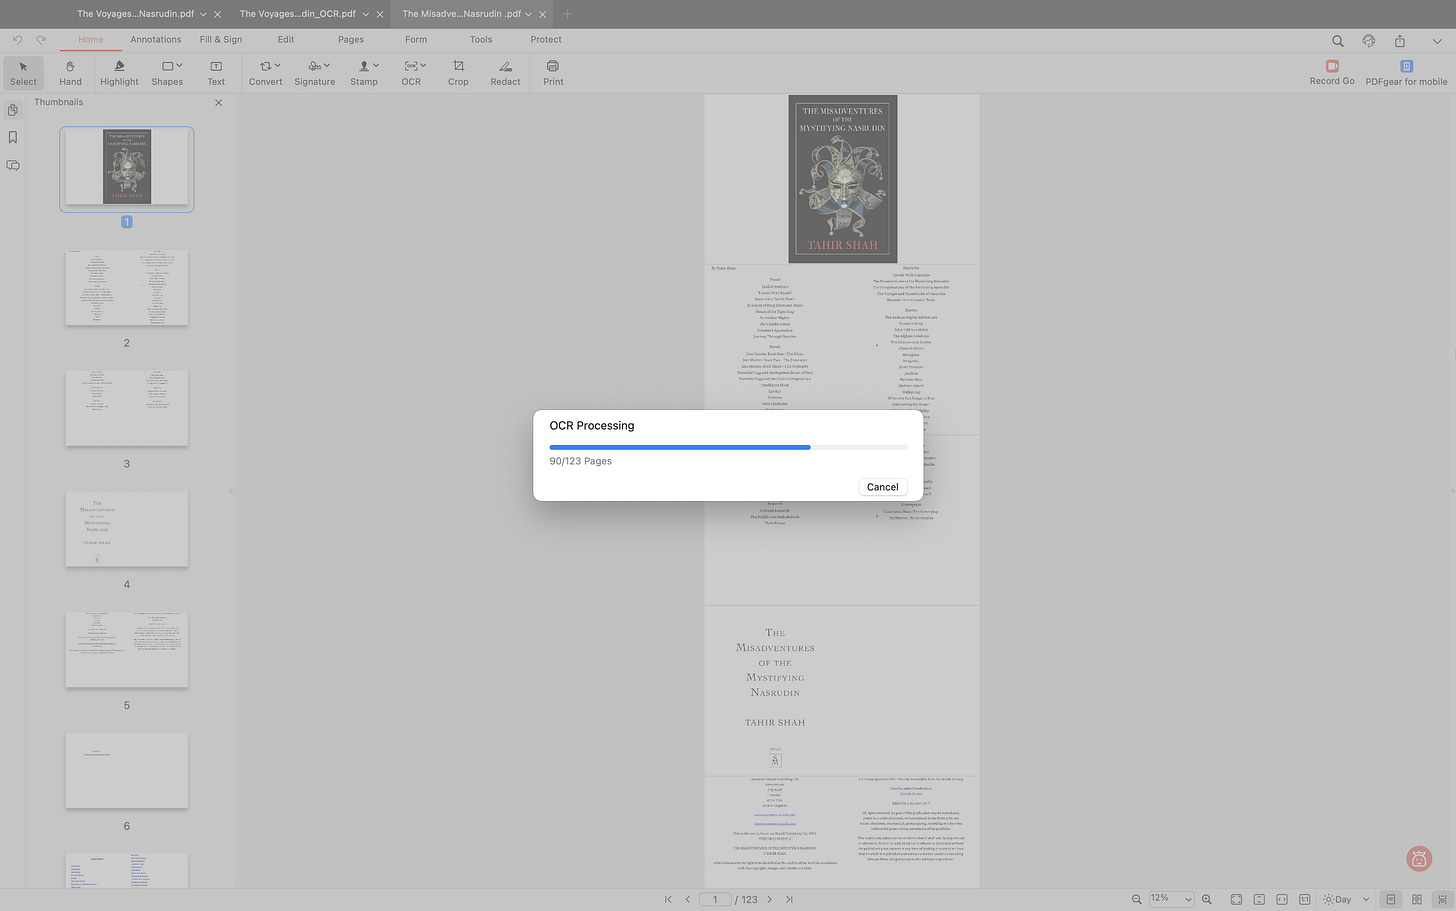This screenshot has width=1456, height=911.
Task: Select the Redact tool
Action: [505, 73]
